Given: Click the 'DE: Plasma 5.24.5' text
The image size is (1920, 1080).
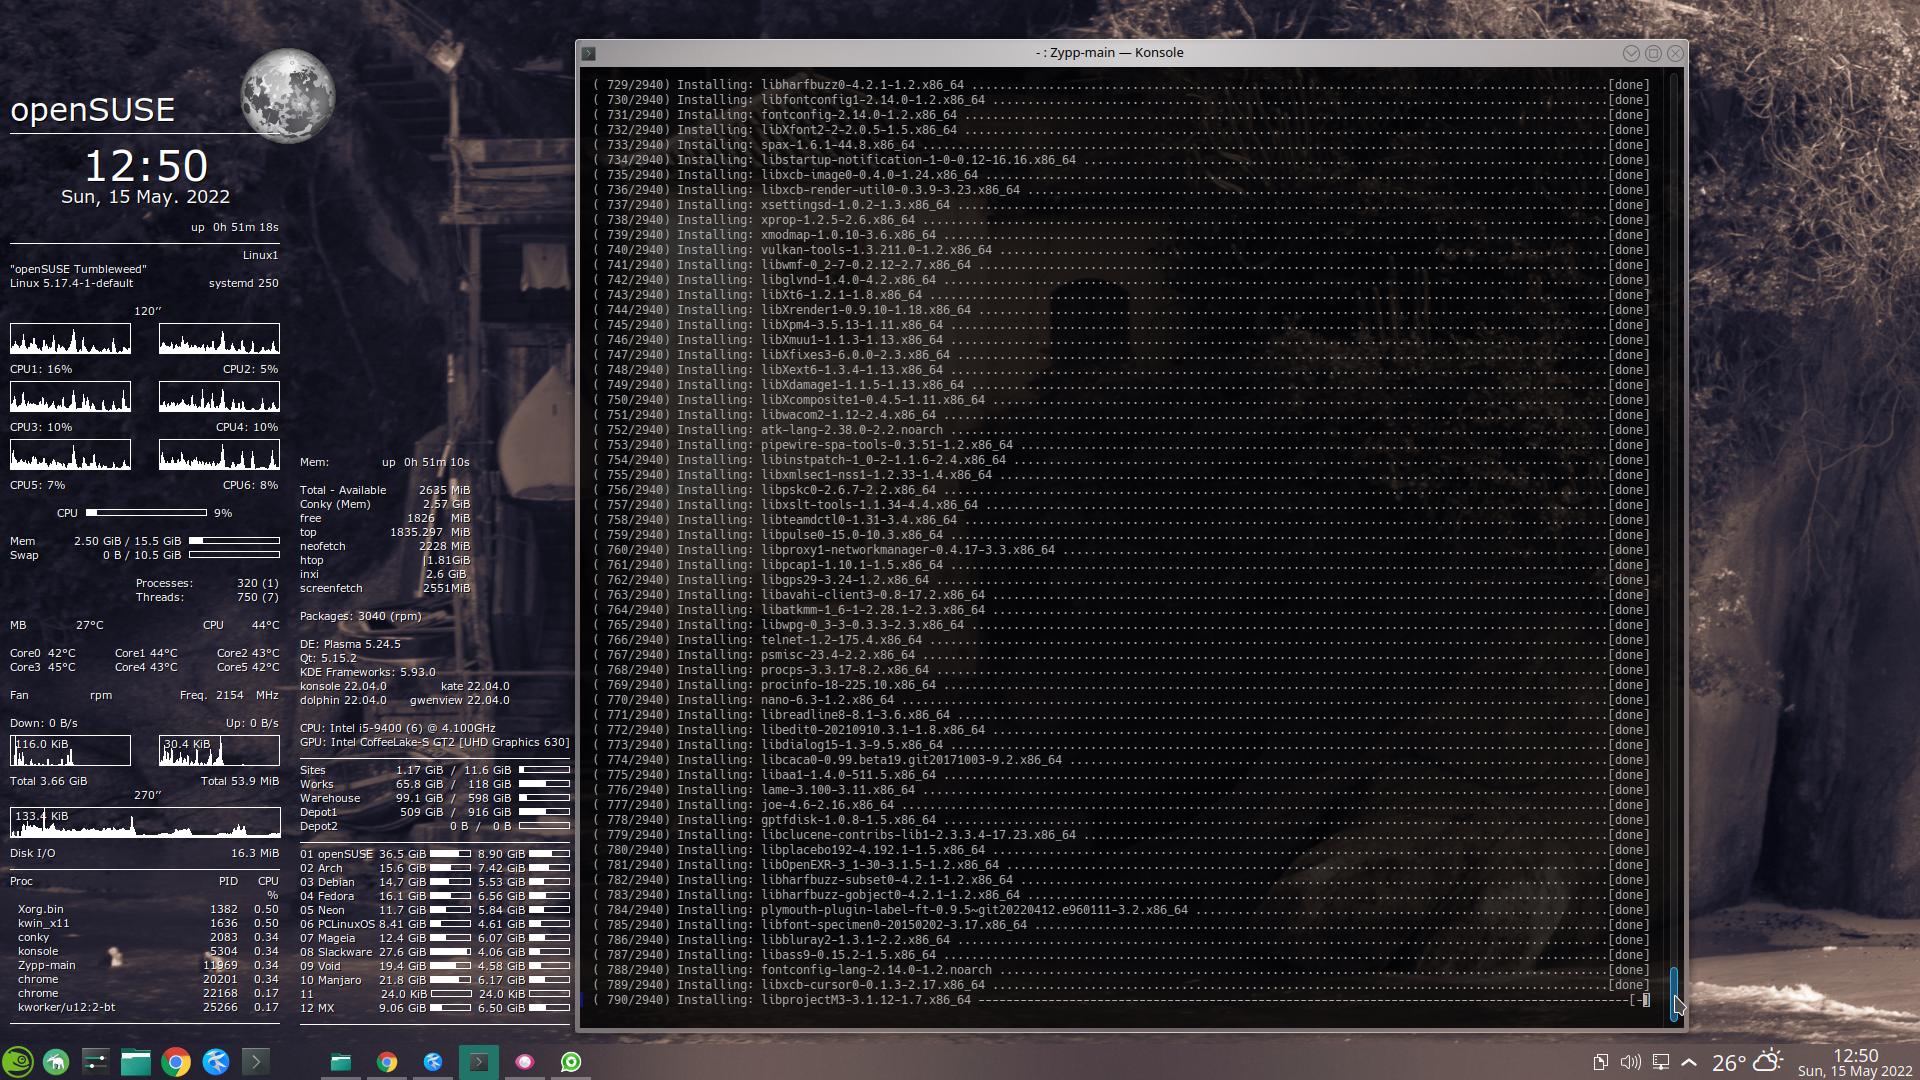Looking at the screenshot, I should click(350, 644).
